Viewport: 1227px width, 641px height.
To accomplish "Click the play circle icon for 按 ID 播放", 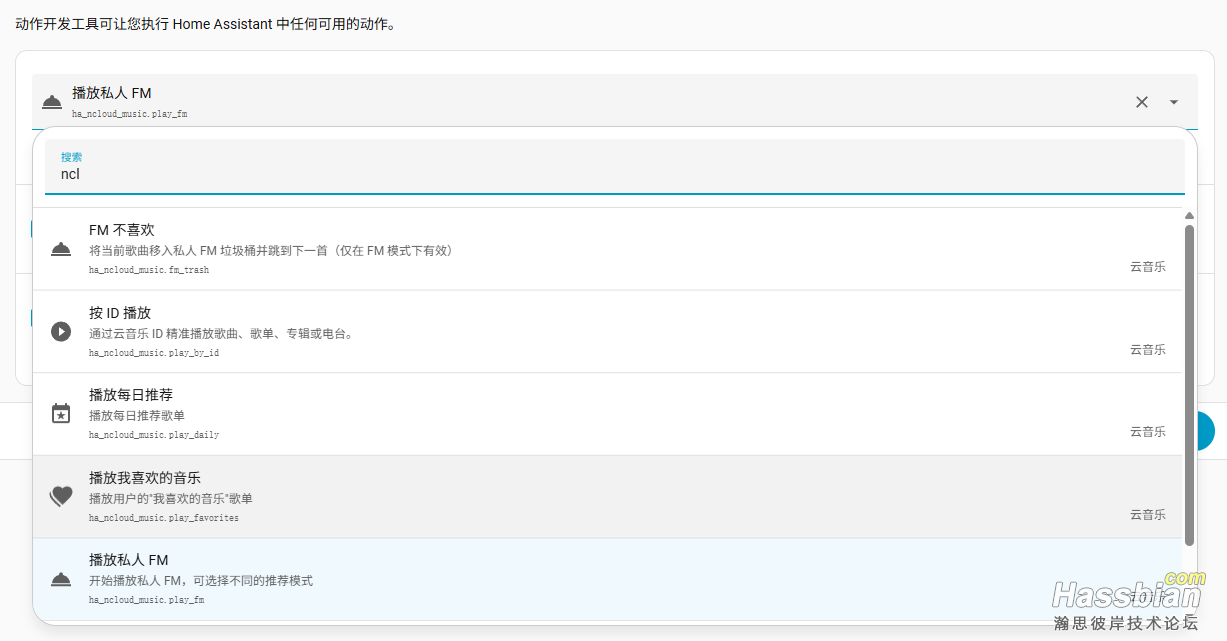I will point(61,331).
